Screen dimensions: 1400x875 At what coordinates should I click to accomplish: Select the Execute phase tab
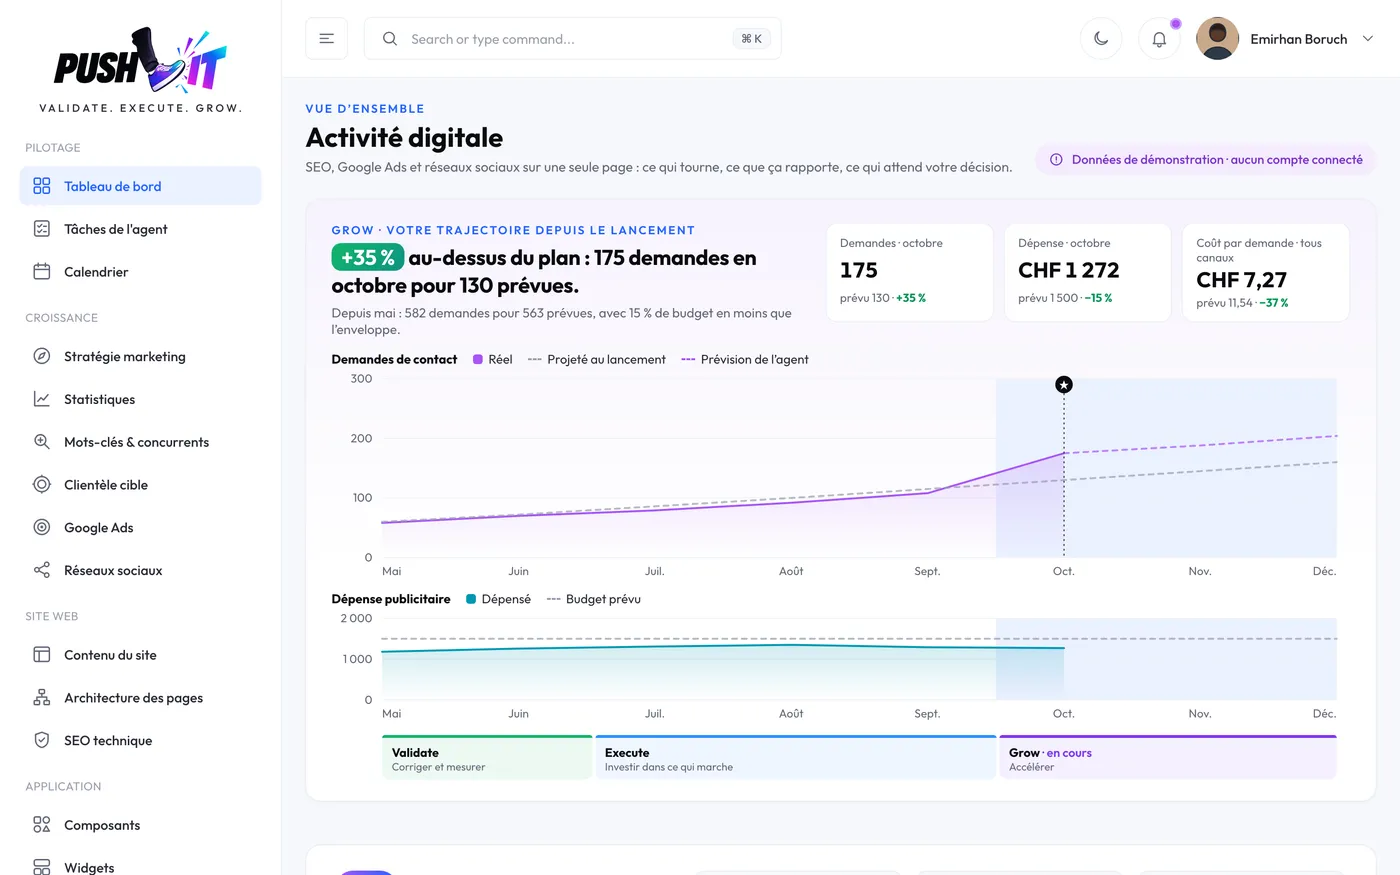pyautogui.click(x=795, y=757)
